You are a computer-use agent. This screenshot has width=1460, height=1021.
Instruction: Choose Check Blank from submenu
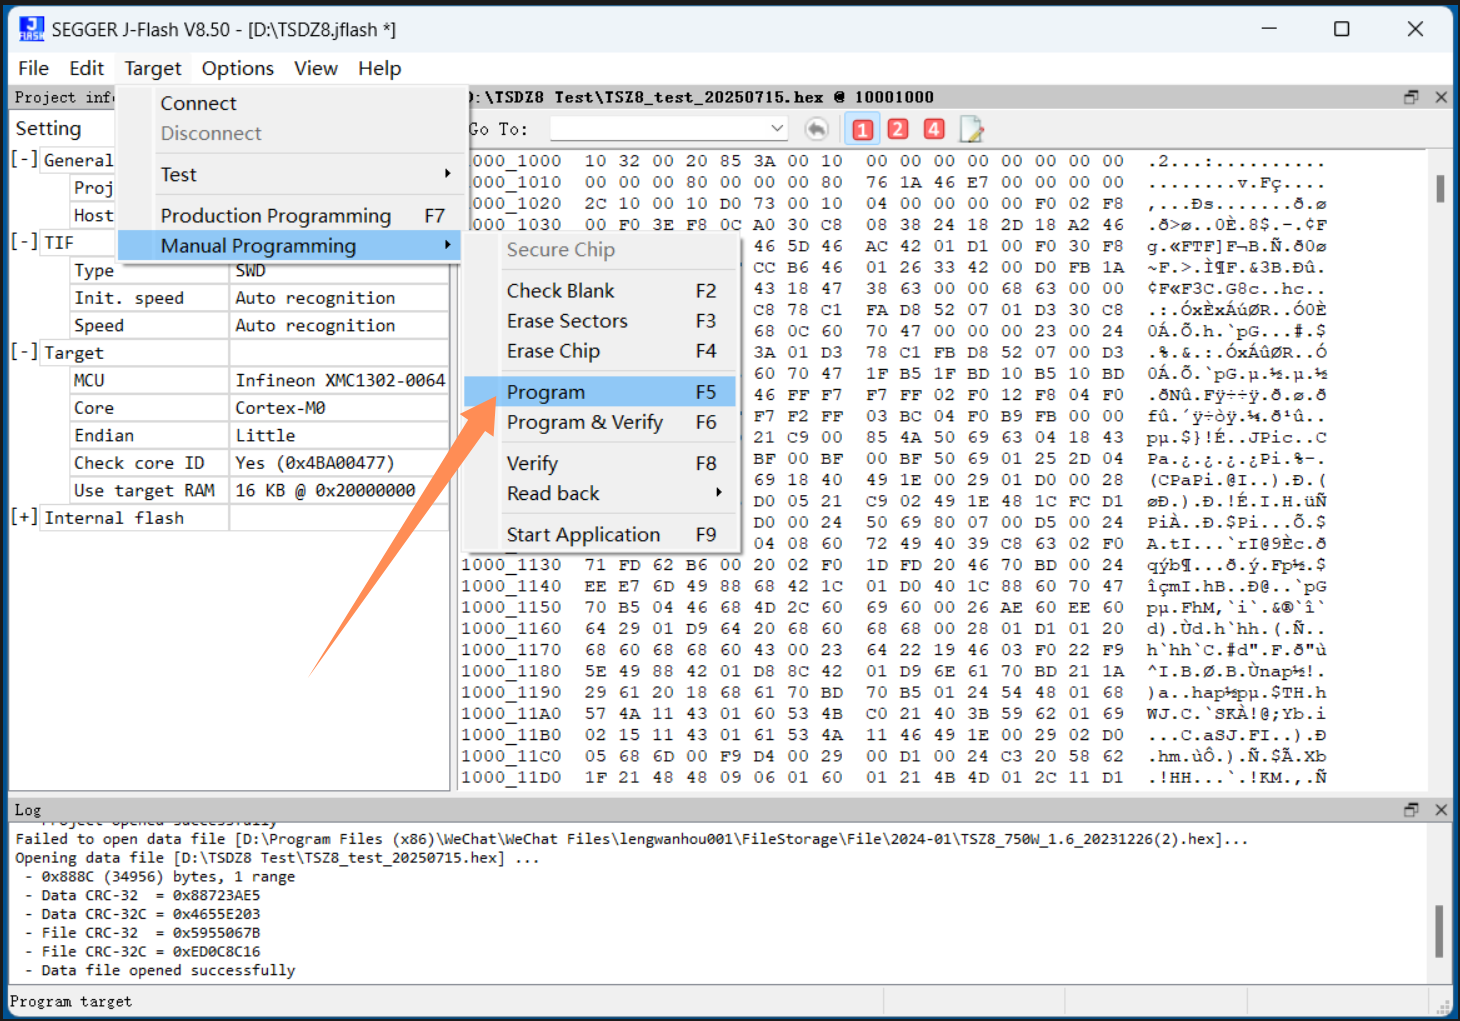[601, 290]
